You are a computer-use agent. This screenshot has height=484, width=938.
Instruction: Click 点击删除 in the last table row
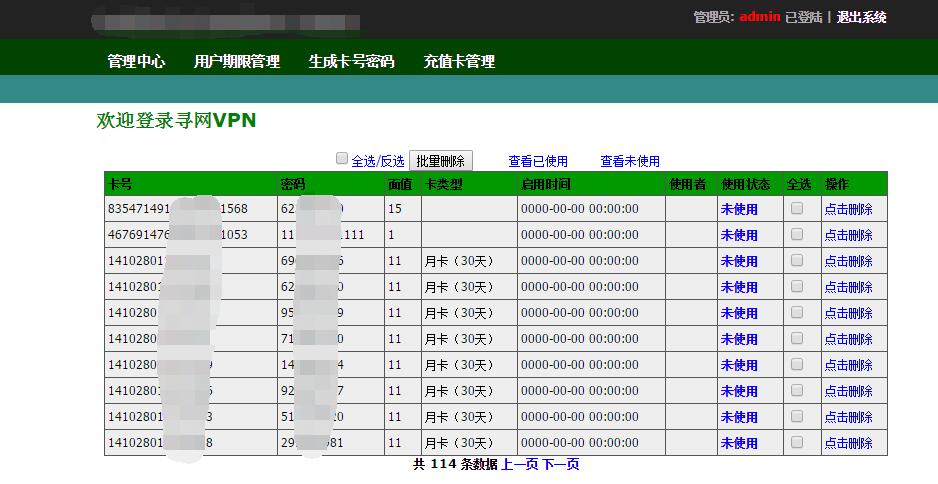click(x=848, y=443)
